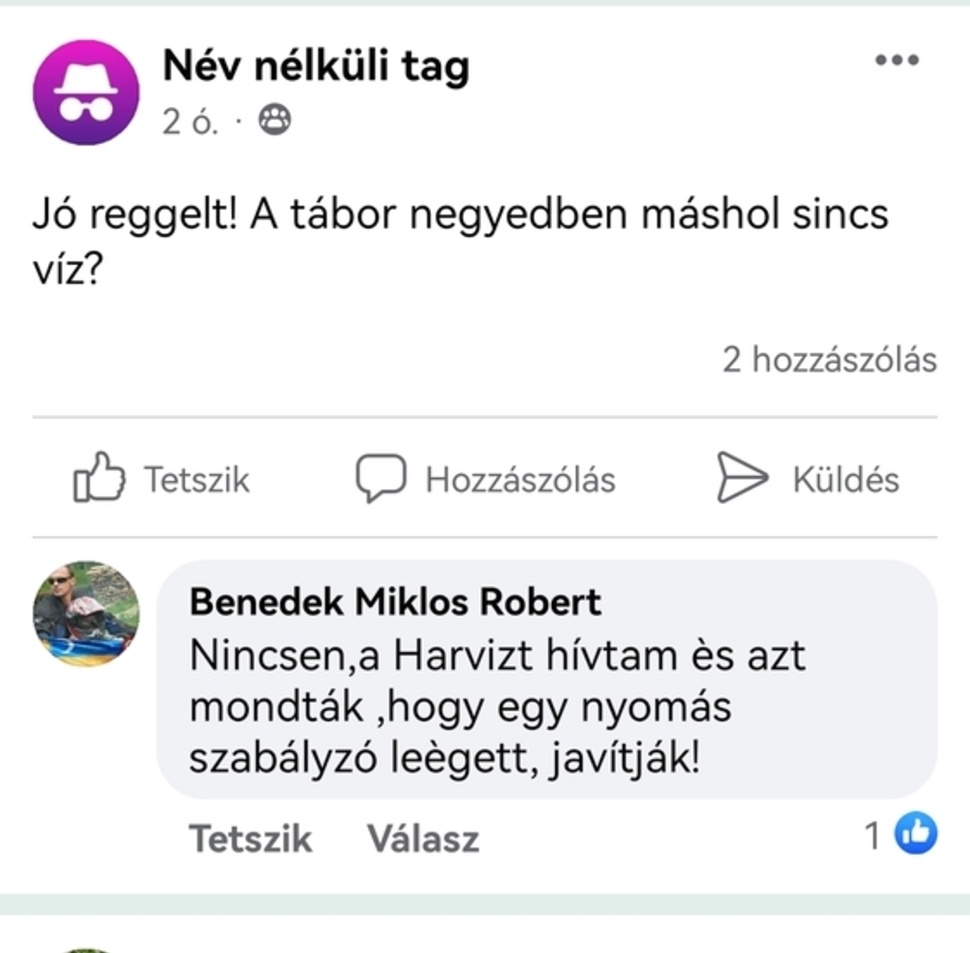Click the blue like reaction icon

pyautogui.click(x=916, y=833)
